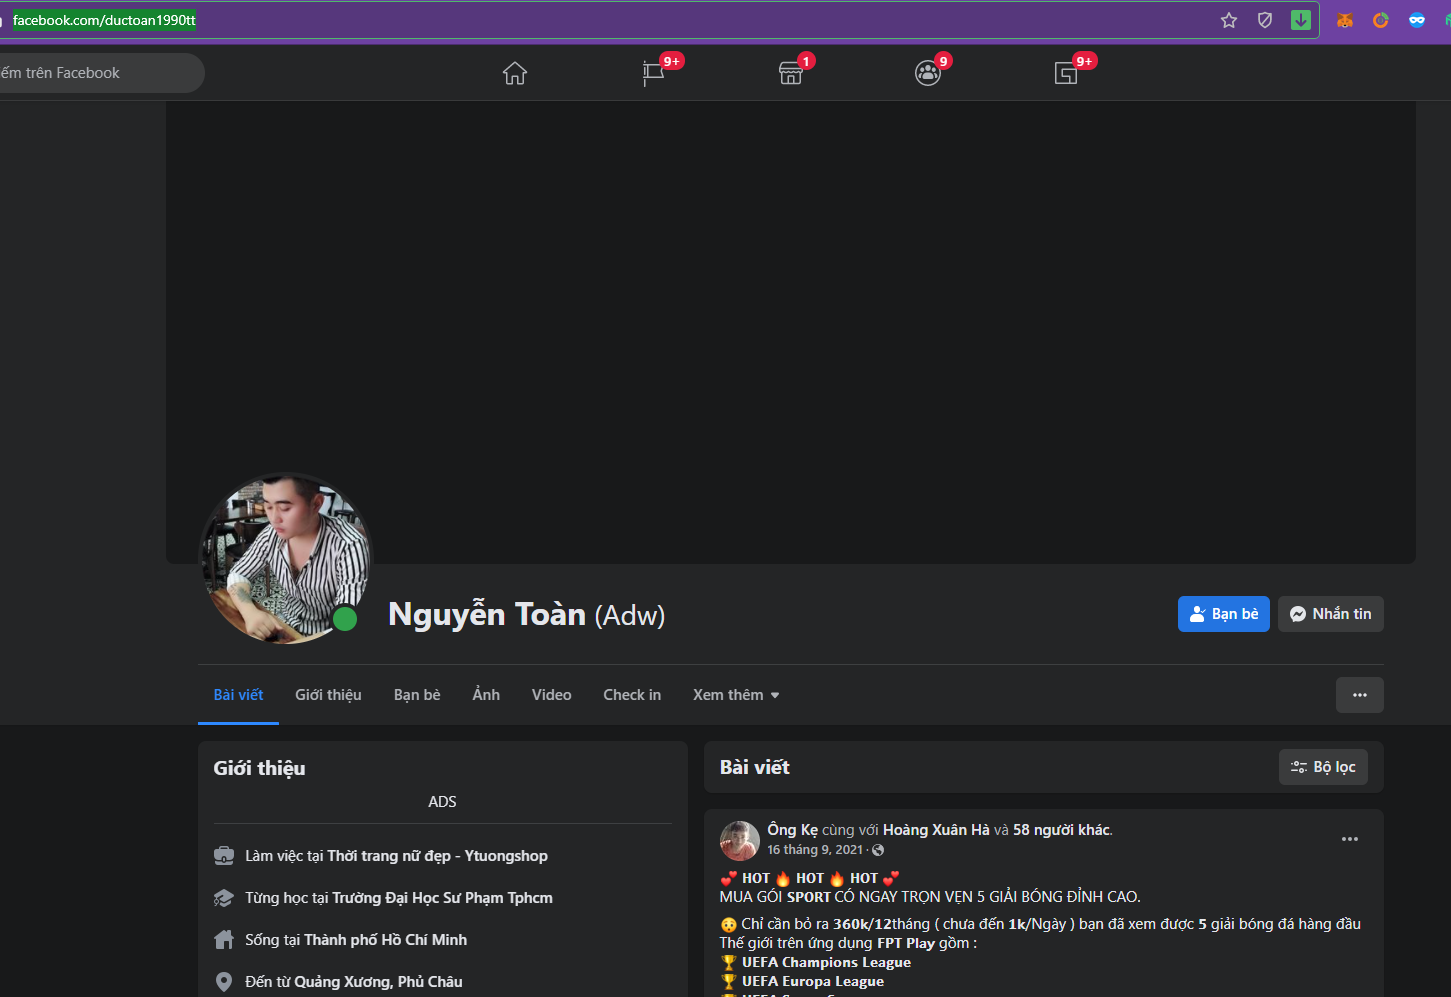Open Nguyễn Toàn profile picture

(286, 558)
